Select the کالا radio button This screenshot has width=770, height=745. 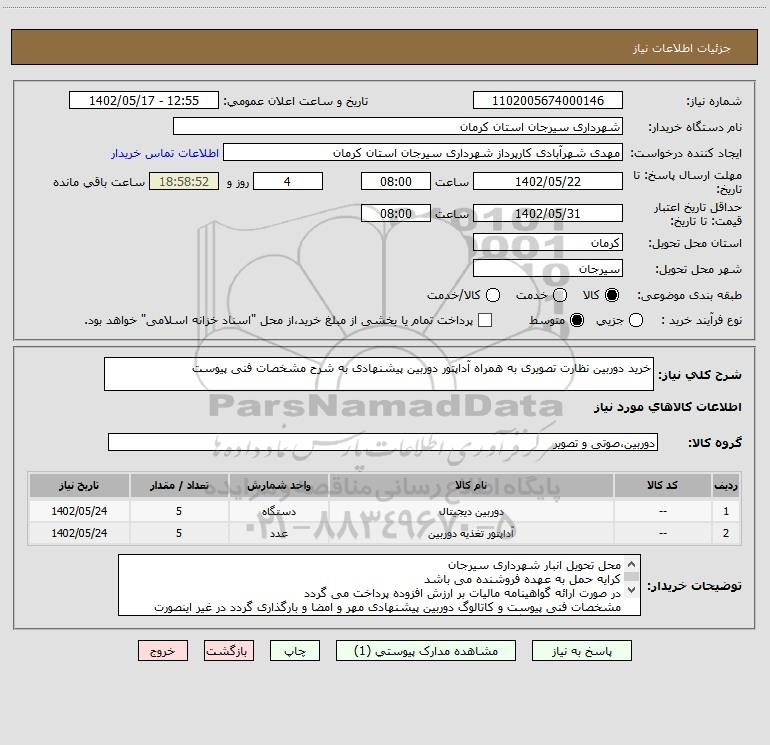(612, 295)
